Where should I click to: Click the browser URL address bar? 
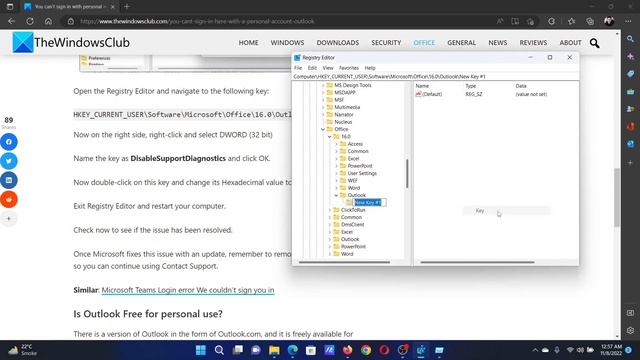pos(278,21)
